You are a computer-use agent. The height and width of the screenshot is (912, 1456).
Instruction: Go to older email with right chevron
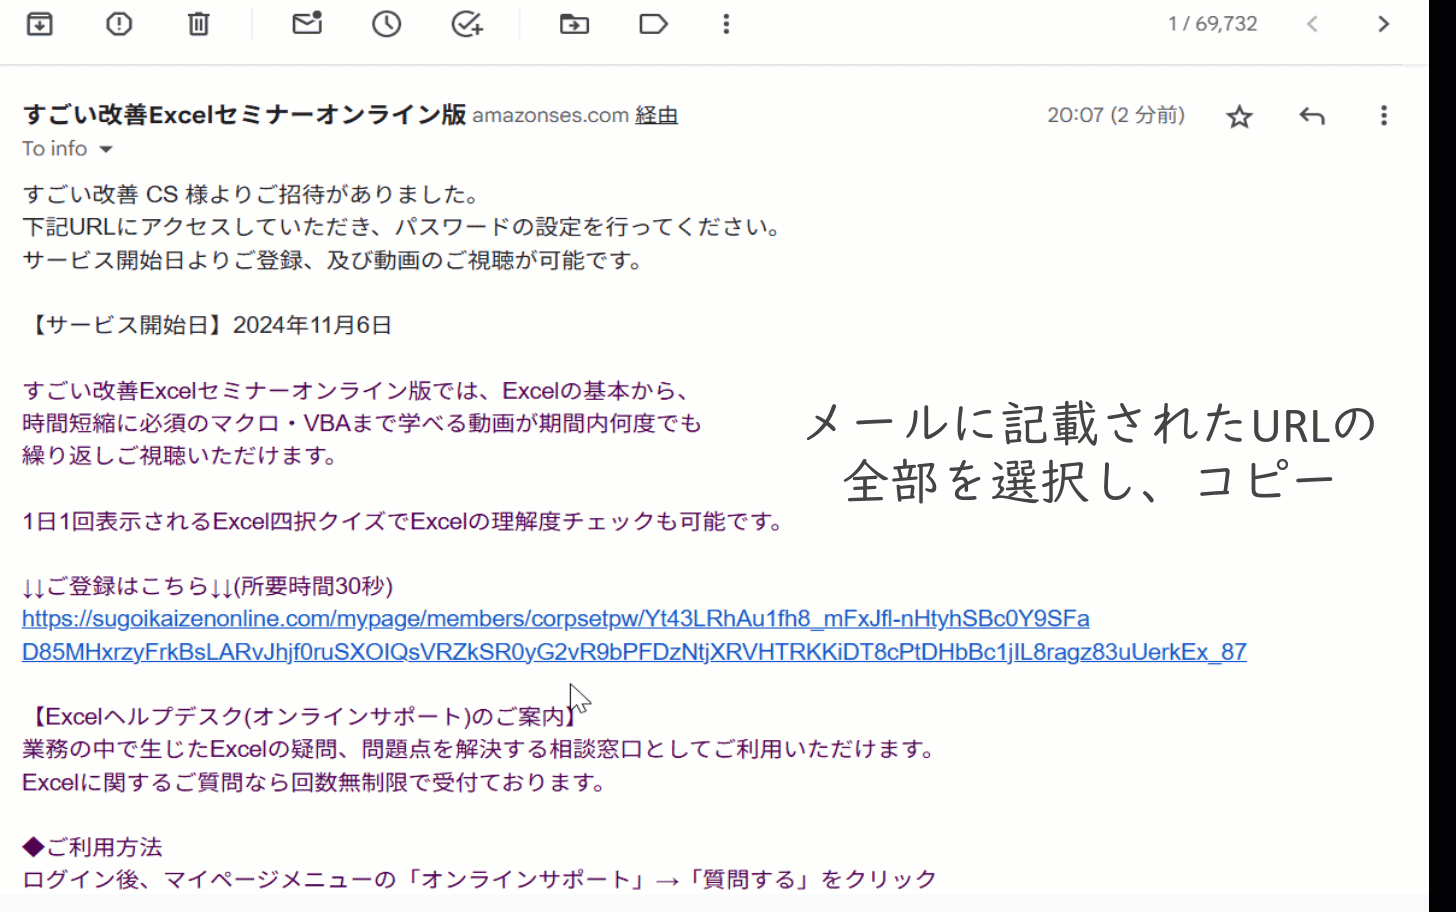pyautogui.click(x=1384, y=24)
